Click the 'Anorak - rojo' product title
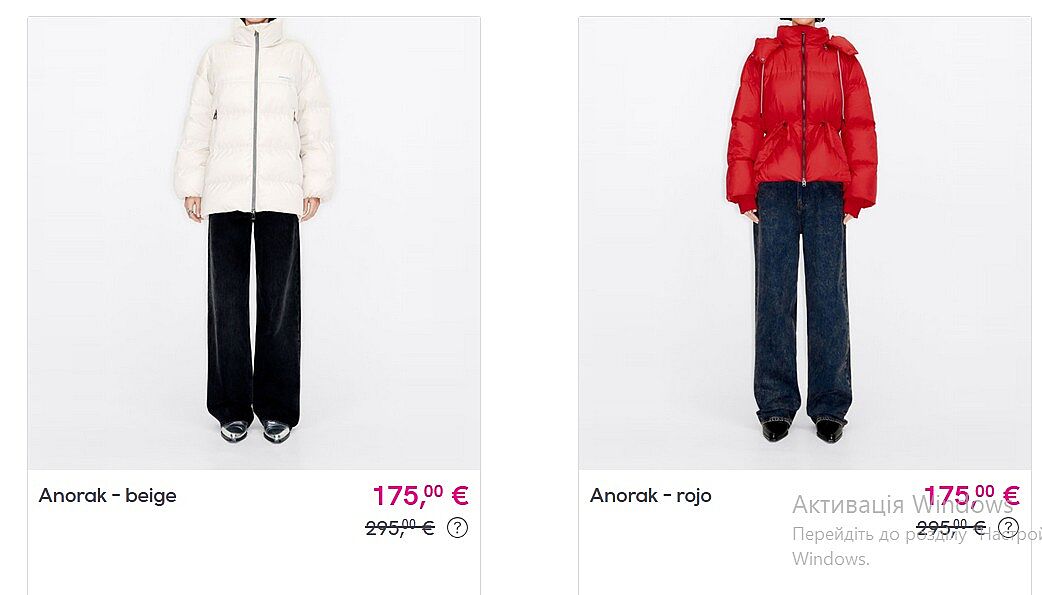 (651, 496)
